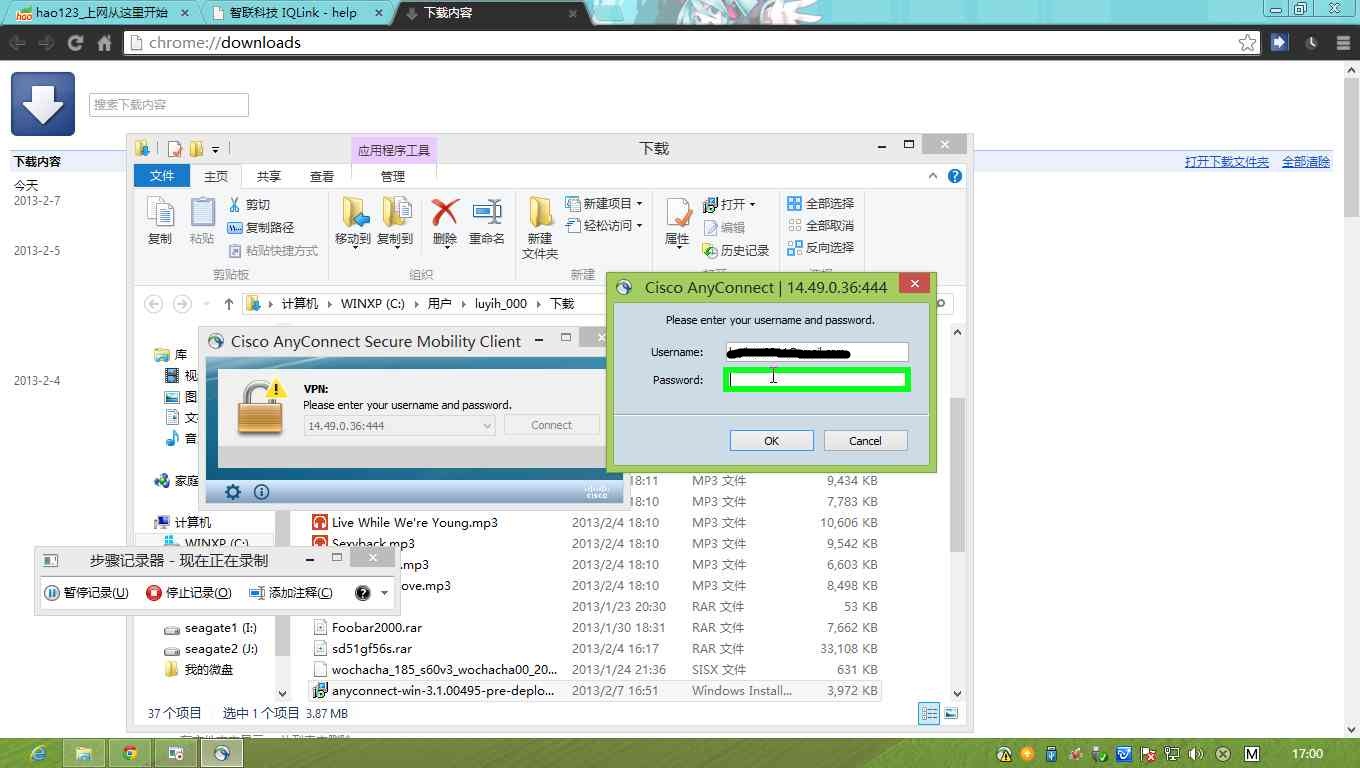The image size is (1360, 768).
Task: Expand the Easy access dropdown
Action: tap(639, 226)
